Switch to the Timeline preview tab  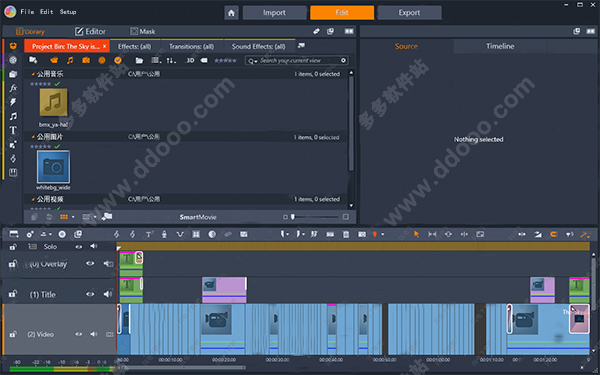[500, 46]
